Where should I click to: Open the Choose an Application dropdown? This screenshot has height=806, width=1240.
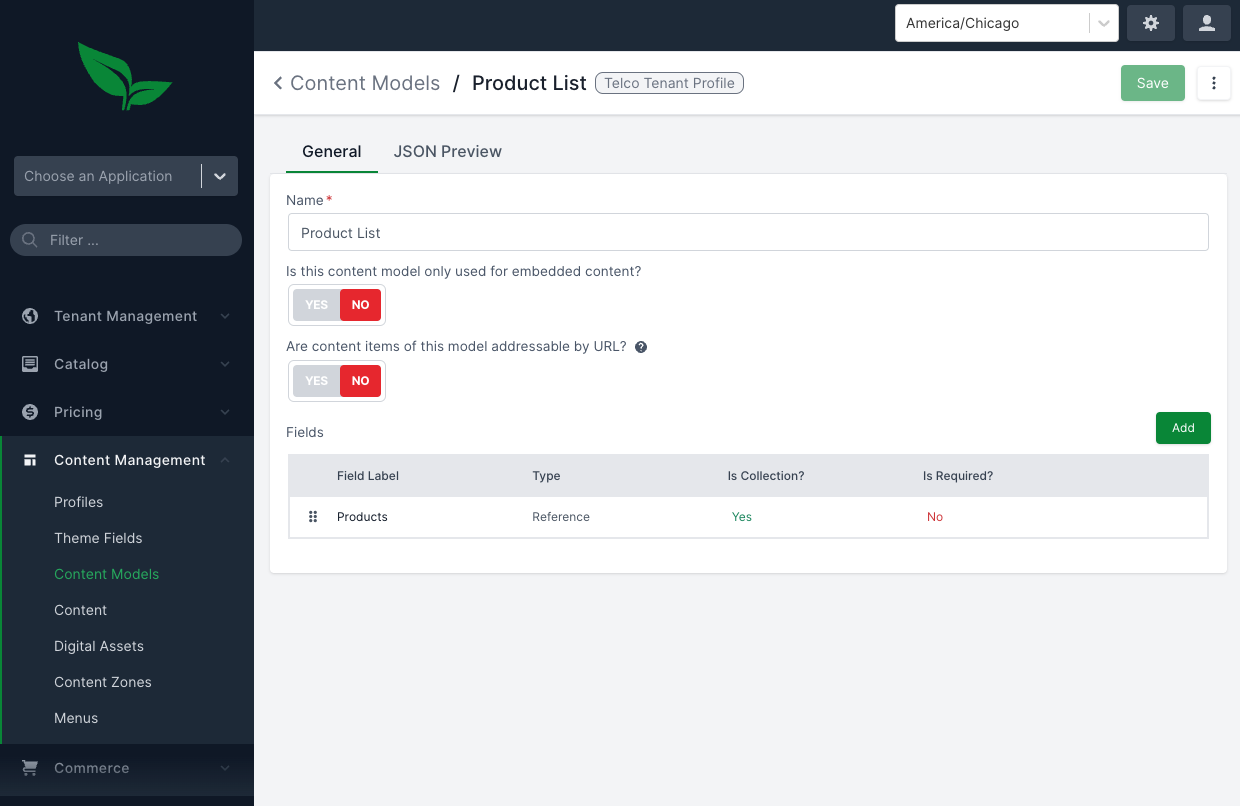click(126, 176)
